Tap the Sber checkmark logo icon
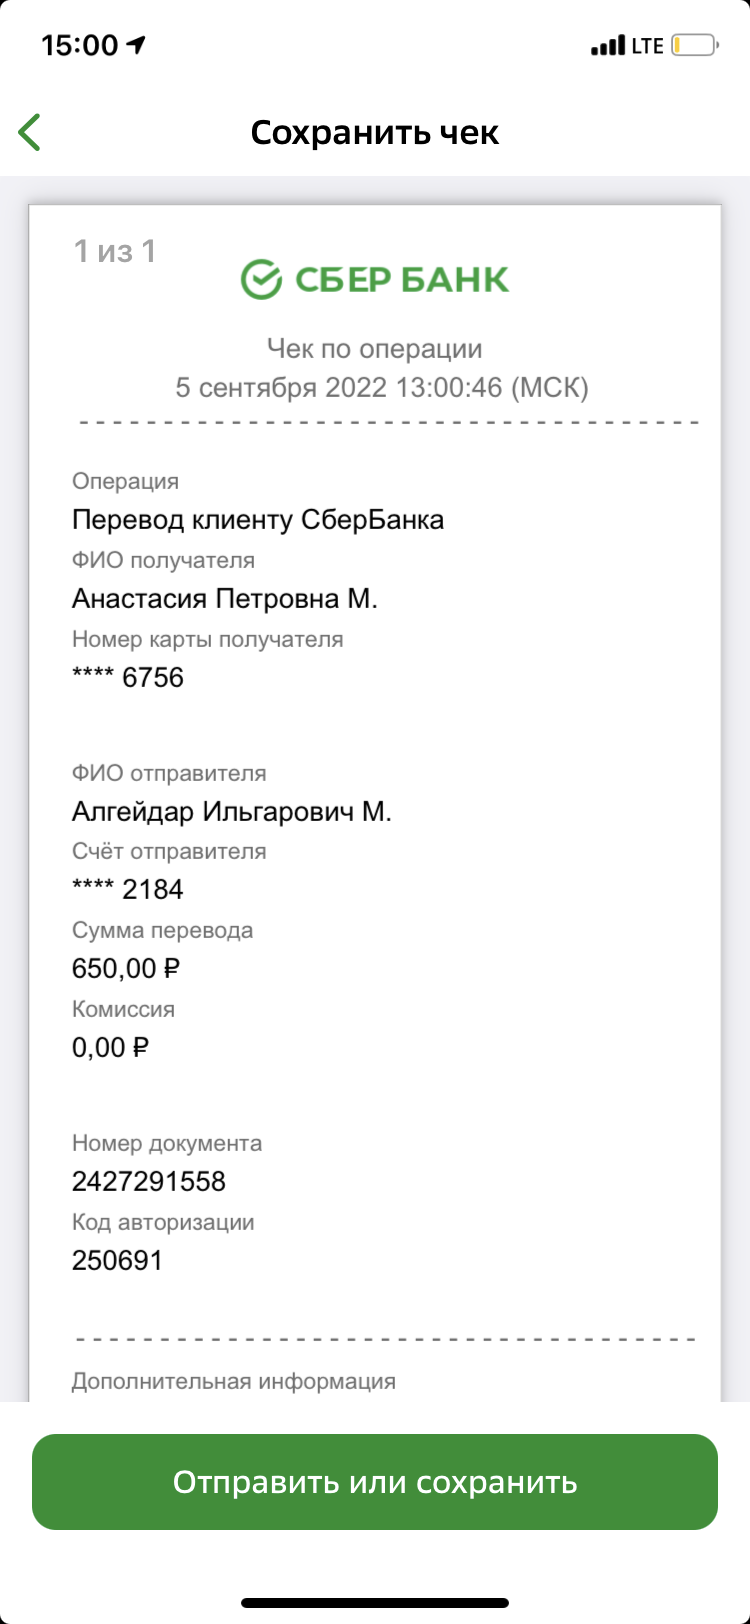 (x=261, y=279)
